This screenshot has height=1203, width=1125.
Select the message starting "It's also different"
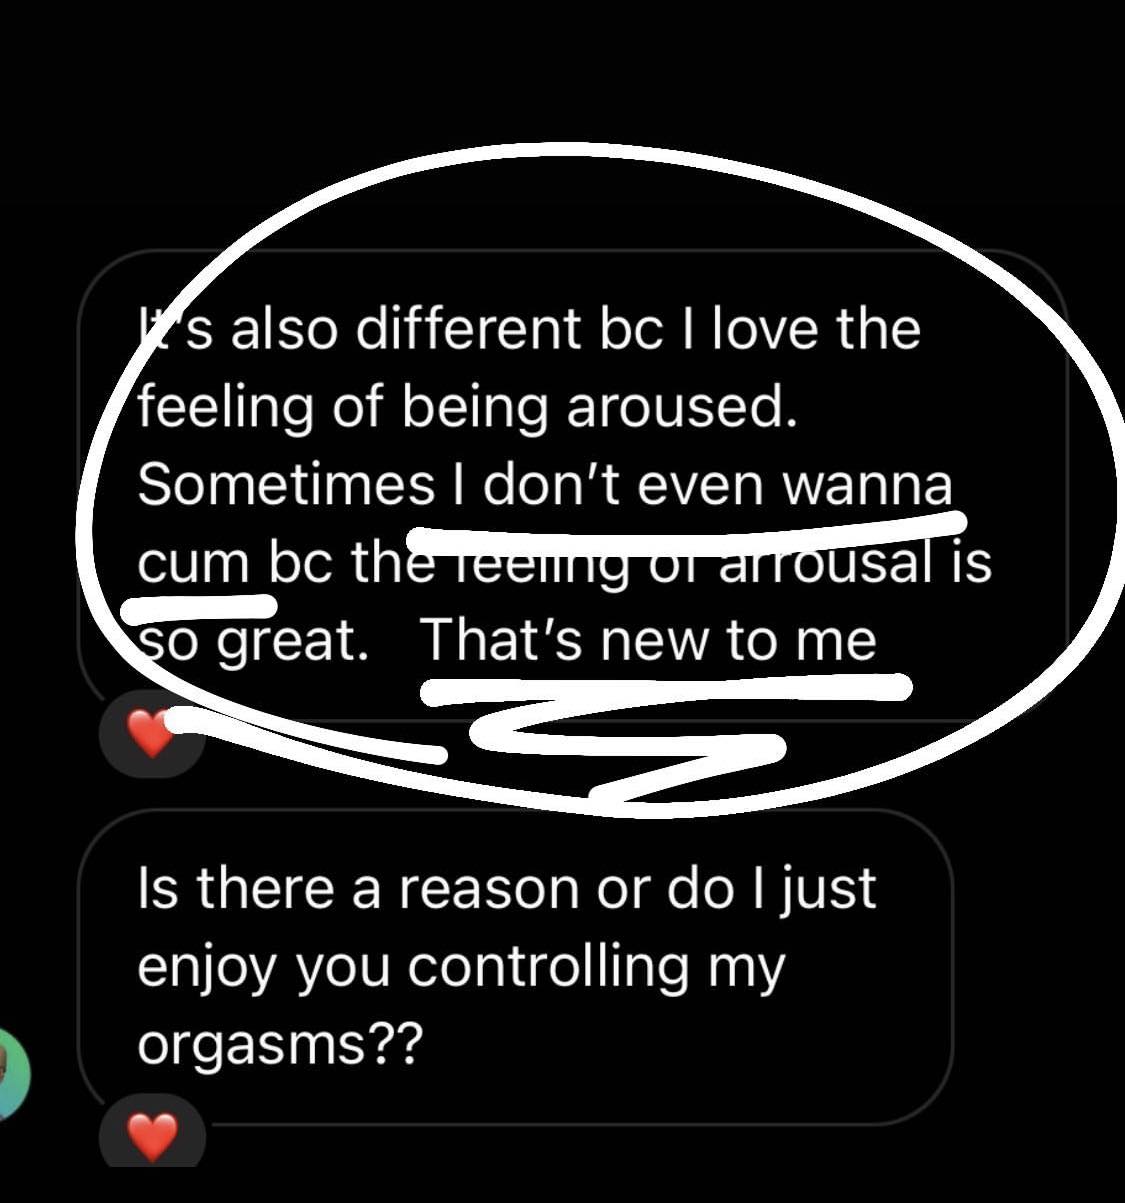pyautogui.click(x=572, y=483)
